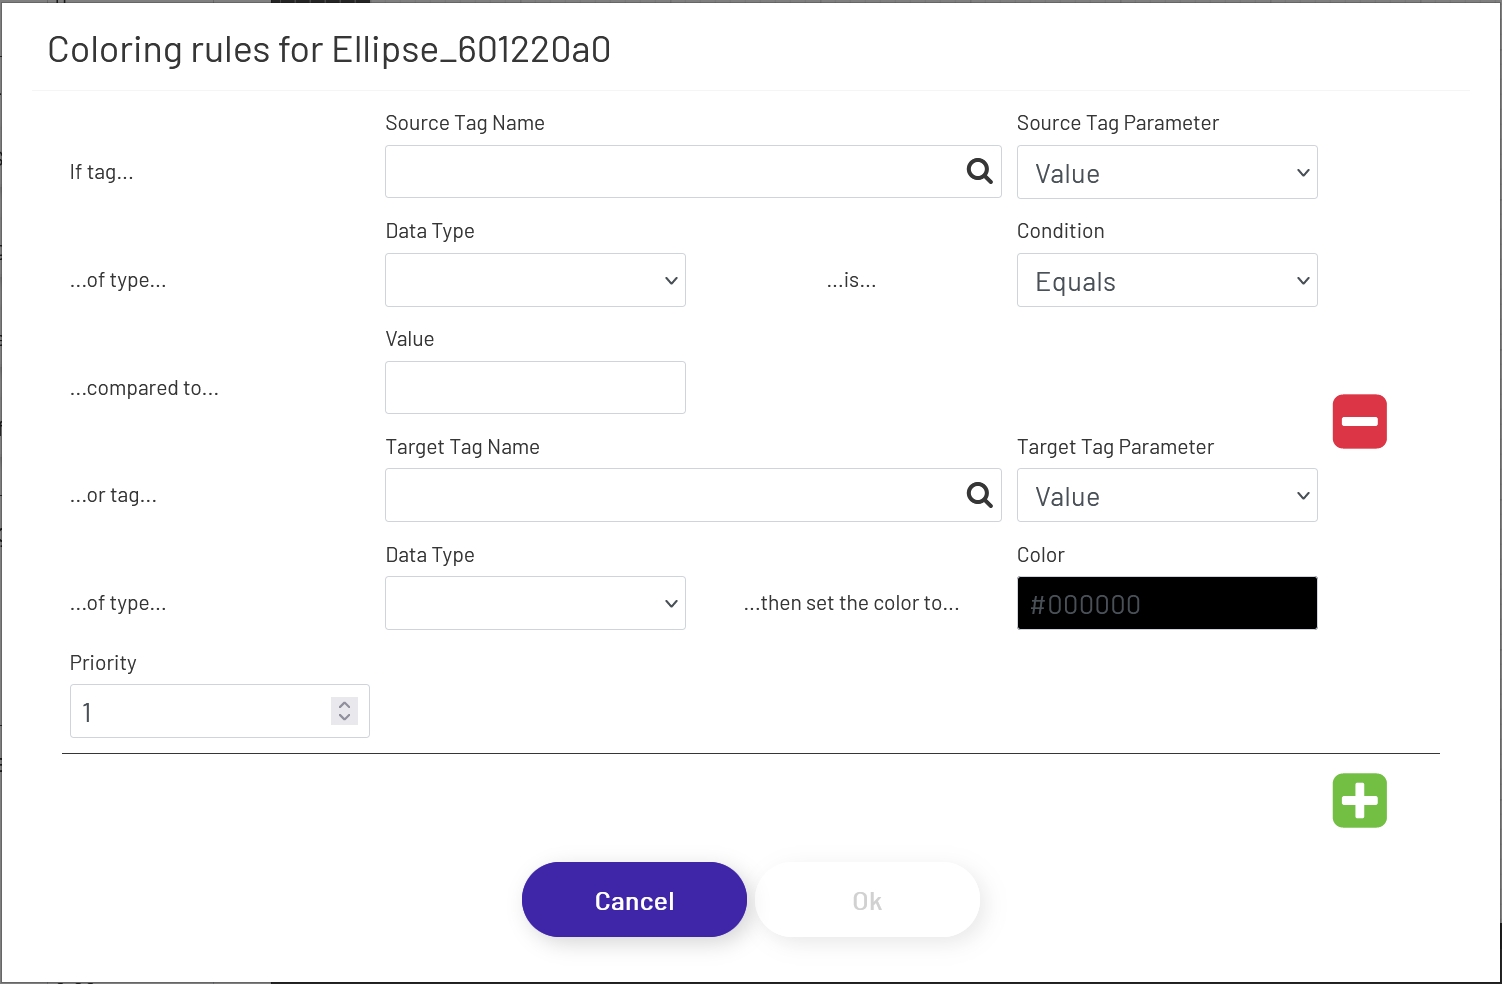
Task: Click inside the Priority number field
Action: point(200,711)
